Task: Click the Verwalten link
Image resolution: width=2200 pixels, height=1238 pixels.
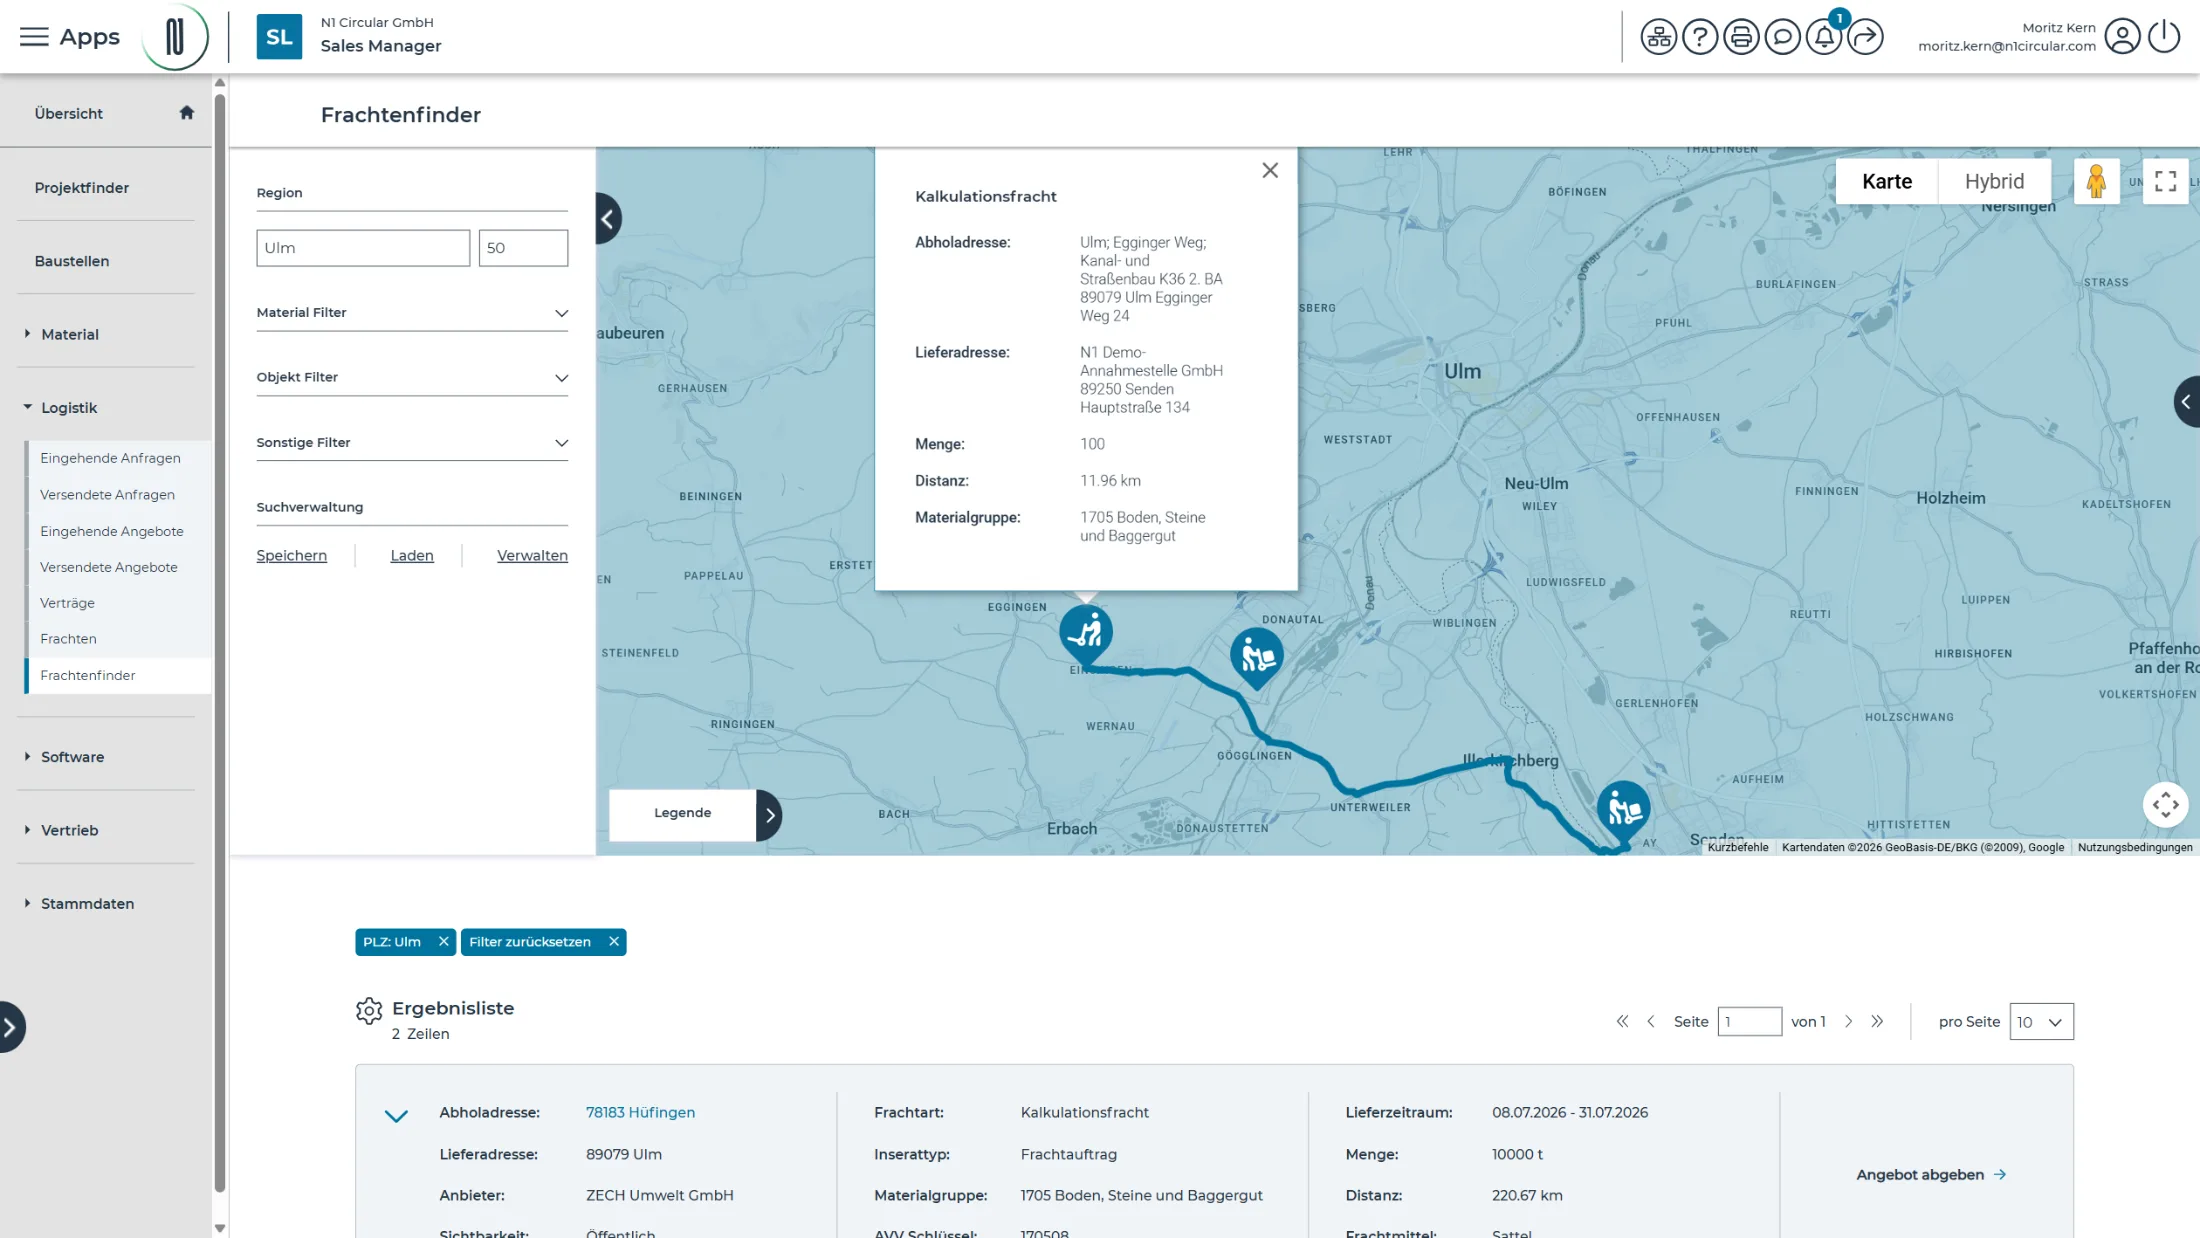Action: 532,556
